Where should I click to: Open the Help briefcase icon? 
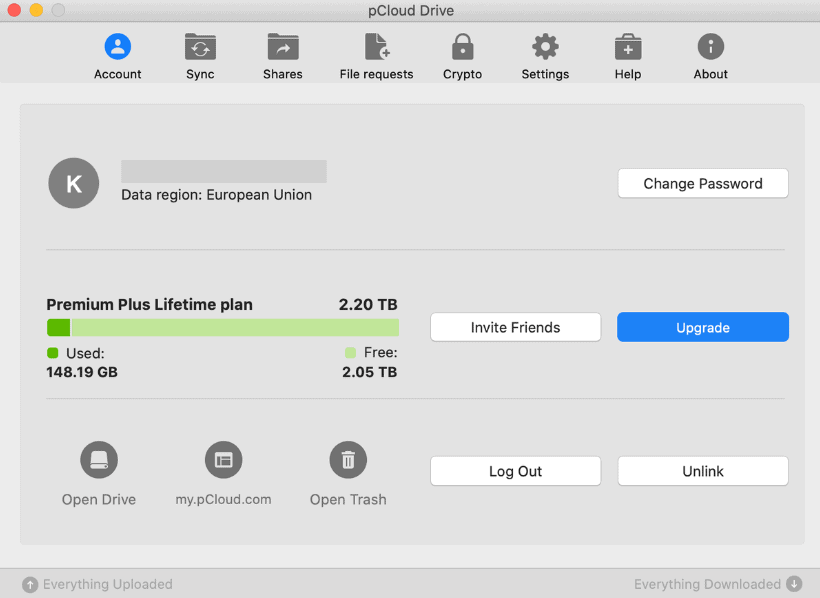point(628,47)
